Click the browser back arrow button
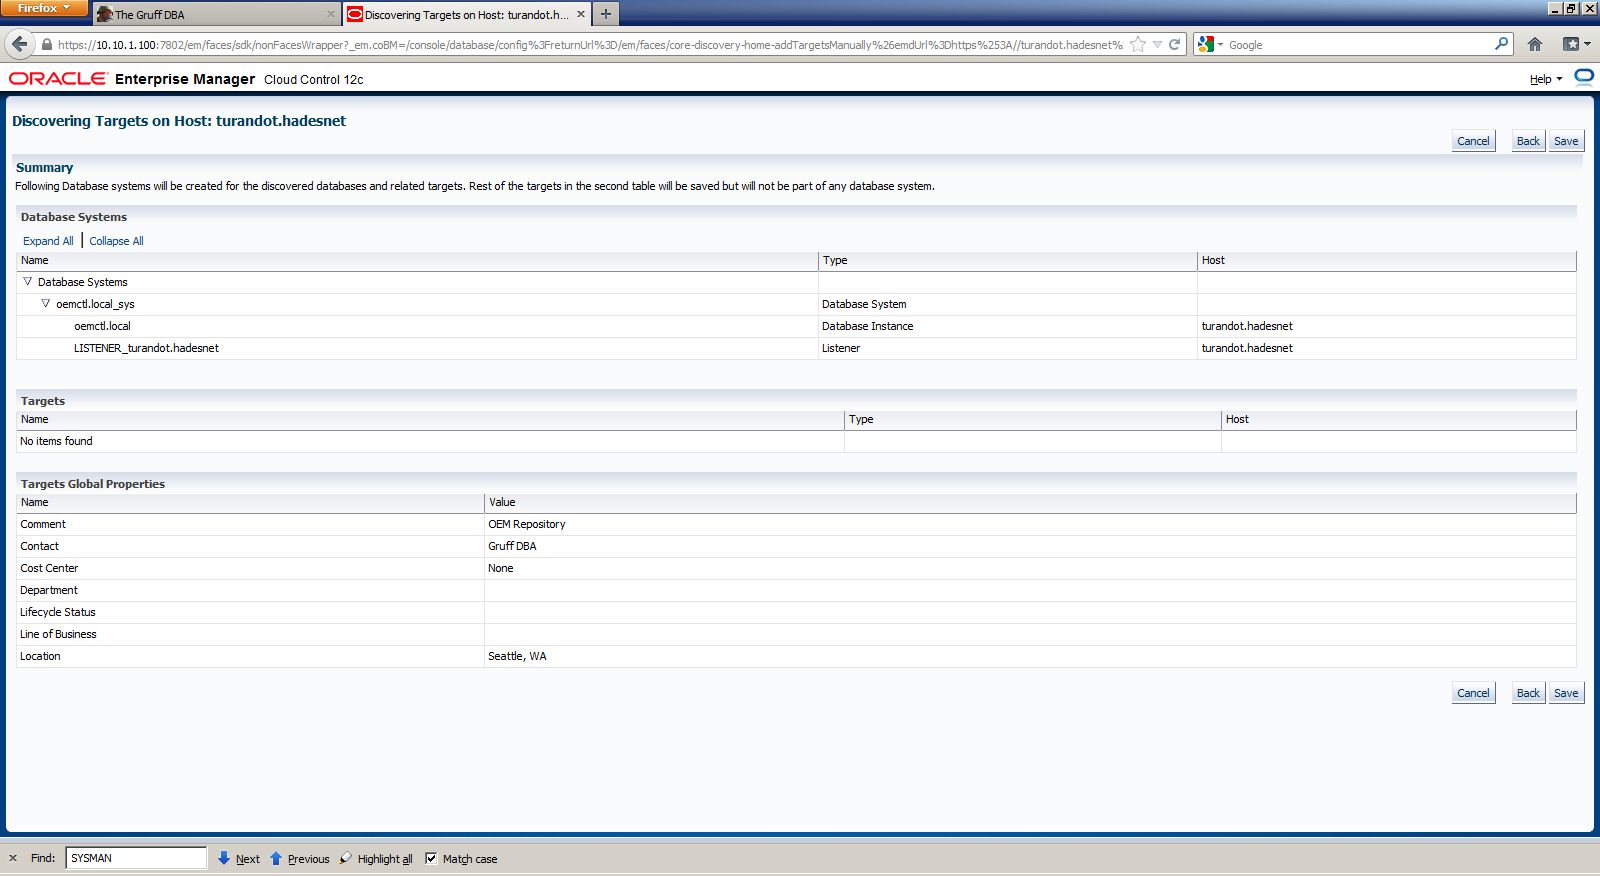 point(20,44)
